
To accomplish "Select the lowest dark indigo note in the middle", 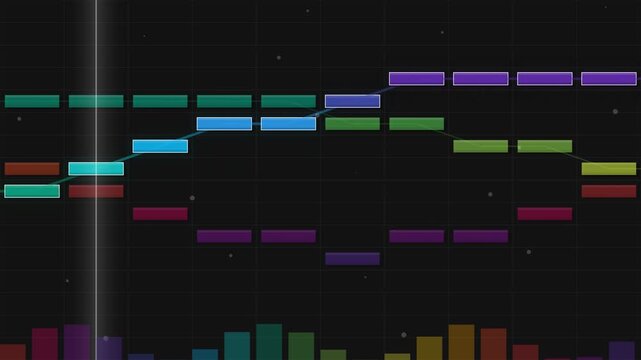I will (352, 259).
